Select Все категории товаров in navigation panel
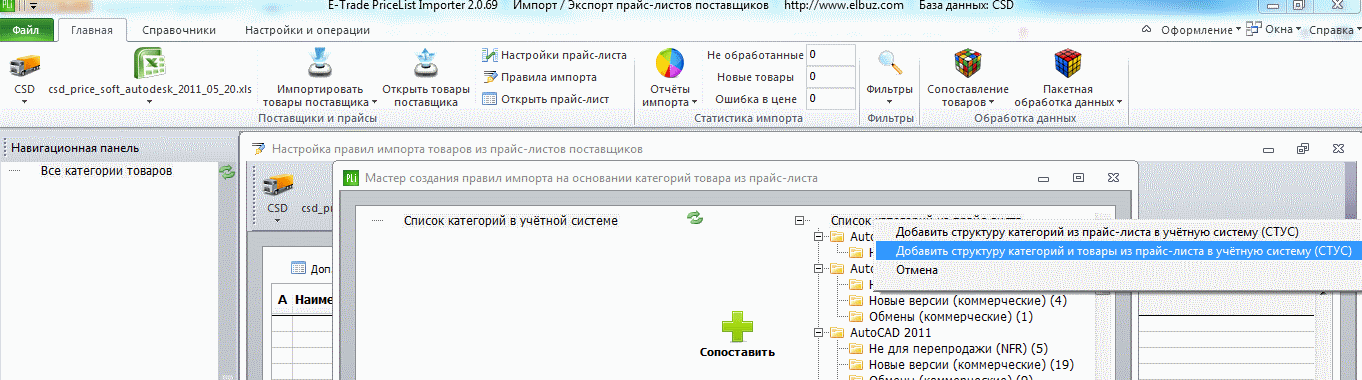This screenshot has width=1362, height=380. pyautogui.click(x=106, y=171)
